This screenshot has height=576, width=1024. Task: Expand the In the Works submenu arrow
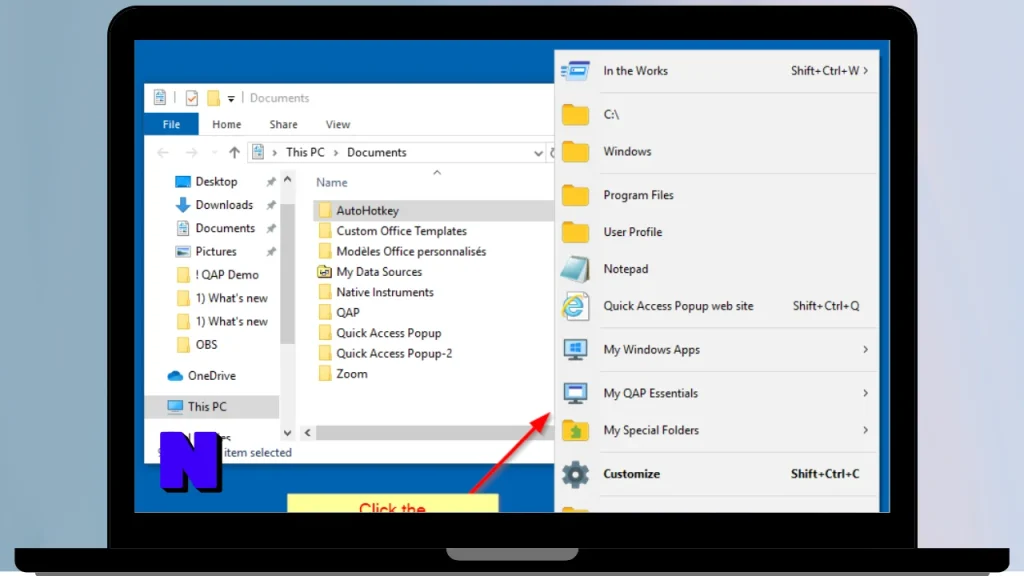click(x=866, y=71)
